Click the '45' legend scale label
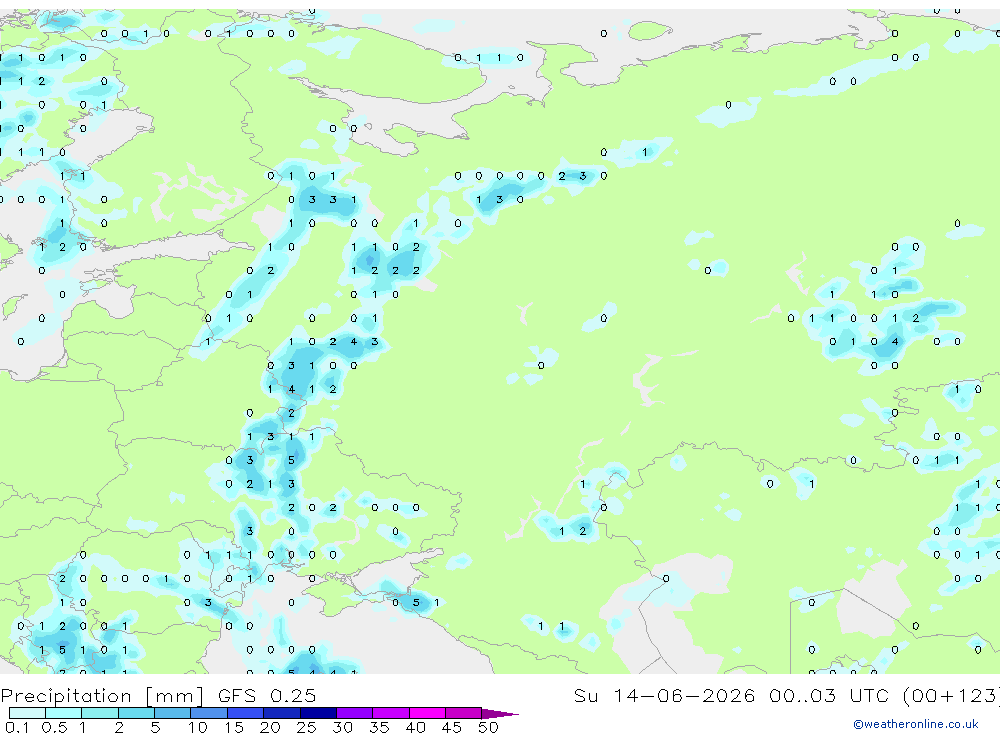This screenshot has height=733, width=1000. coord(452,727)
